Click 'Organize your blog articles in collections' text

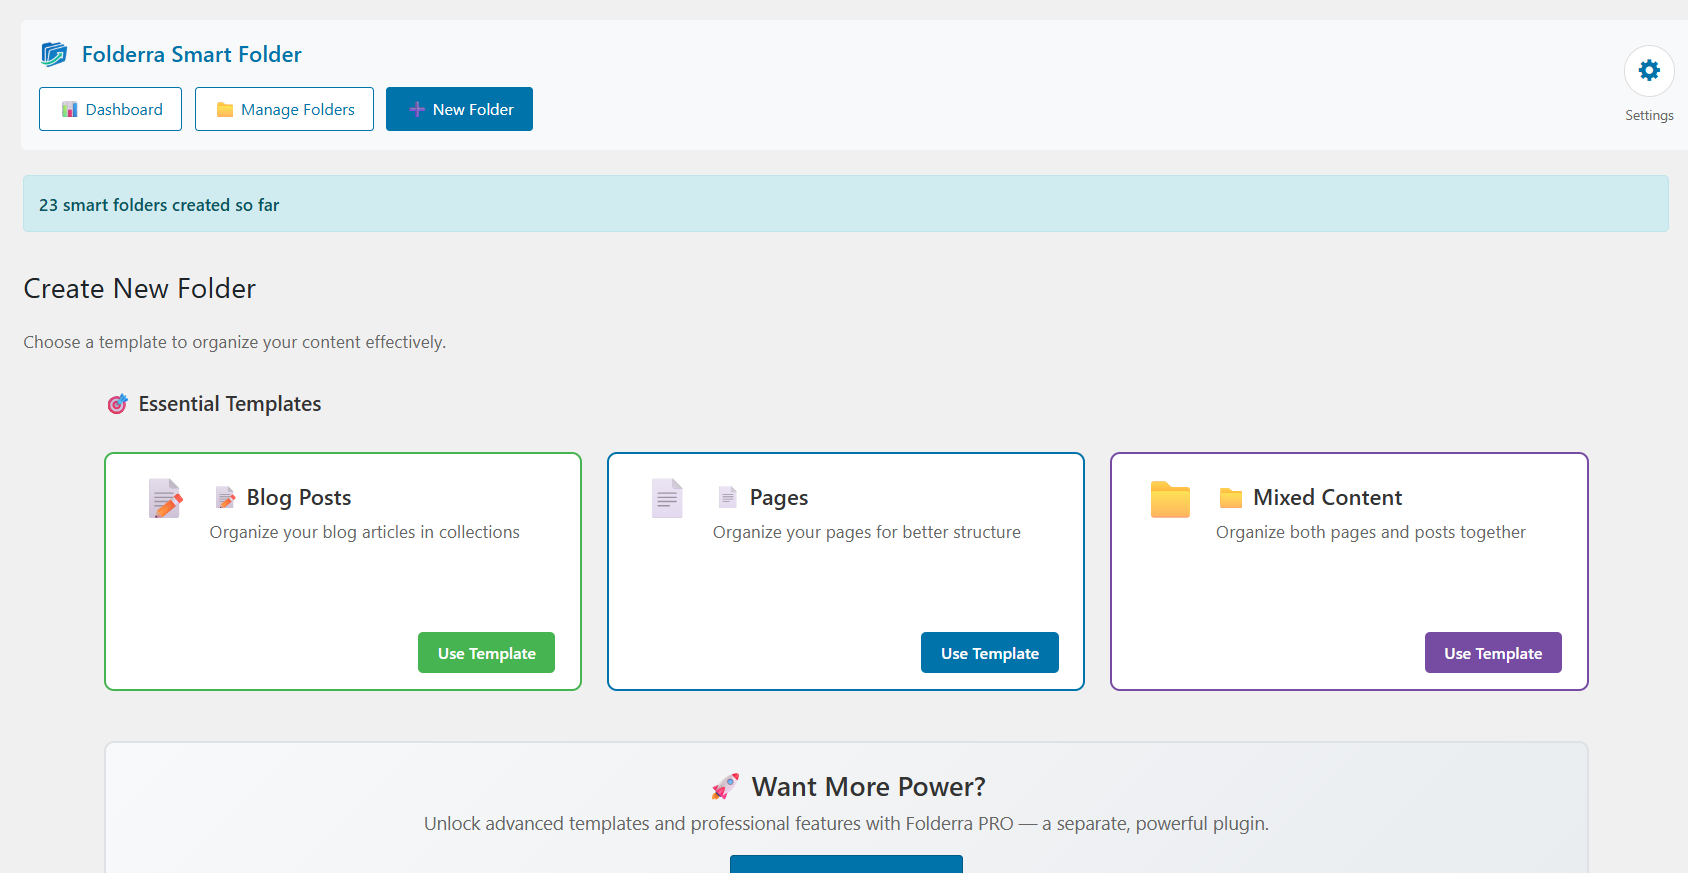[x=365, y=532]
